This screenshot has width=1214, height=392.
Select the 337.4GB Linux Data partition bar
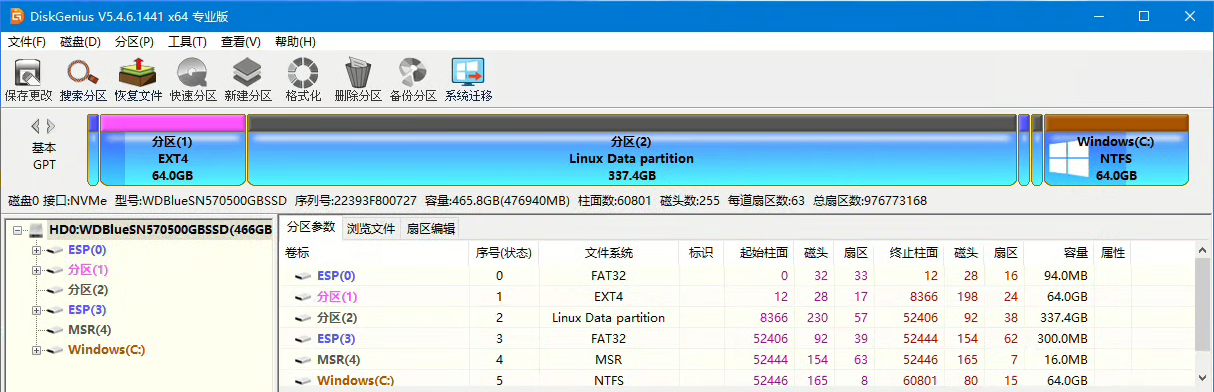click(631, 150)
